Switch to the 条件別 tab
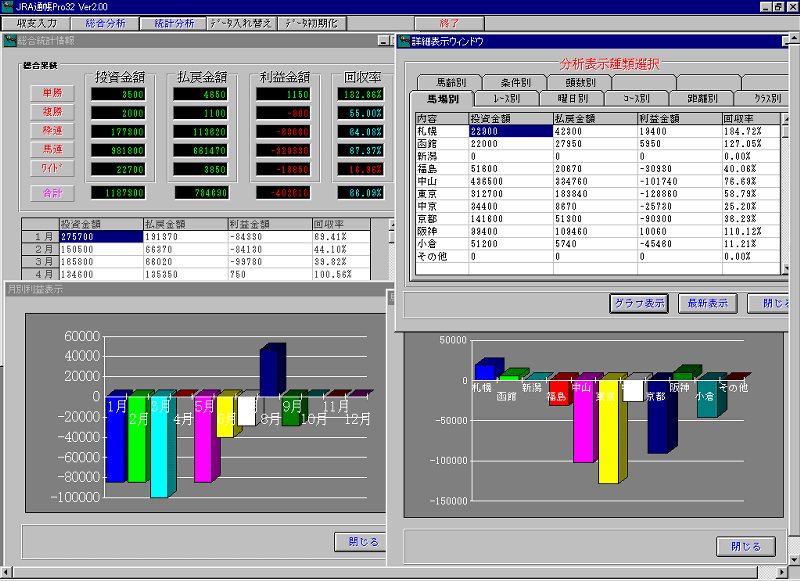Screen dimensions: 800x581 [x=509, y=82]
